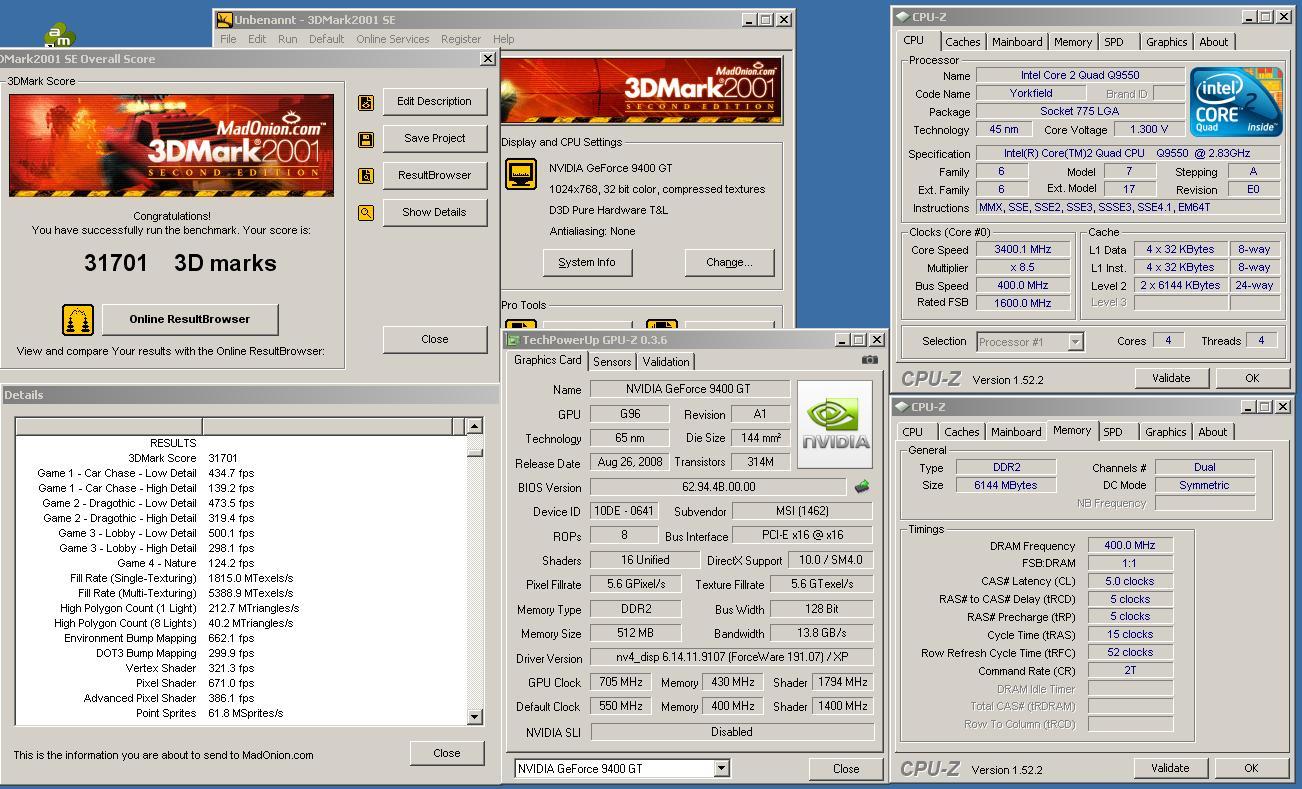This screenshot has width=1302, height=789.
Task: Click the CPU-Z Core Speed value 3400.1 MHz
Action: coord(1022,250)
